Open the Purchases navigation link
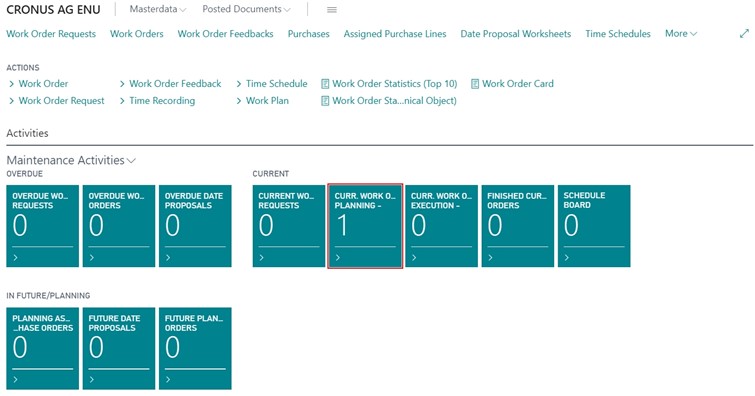 tap(309, 34)
